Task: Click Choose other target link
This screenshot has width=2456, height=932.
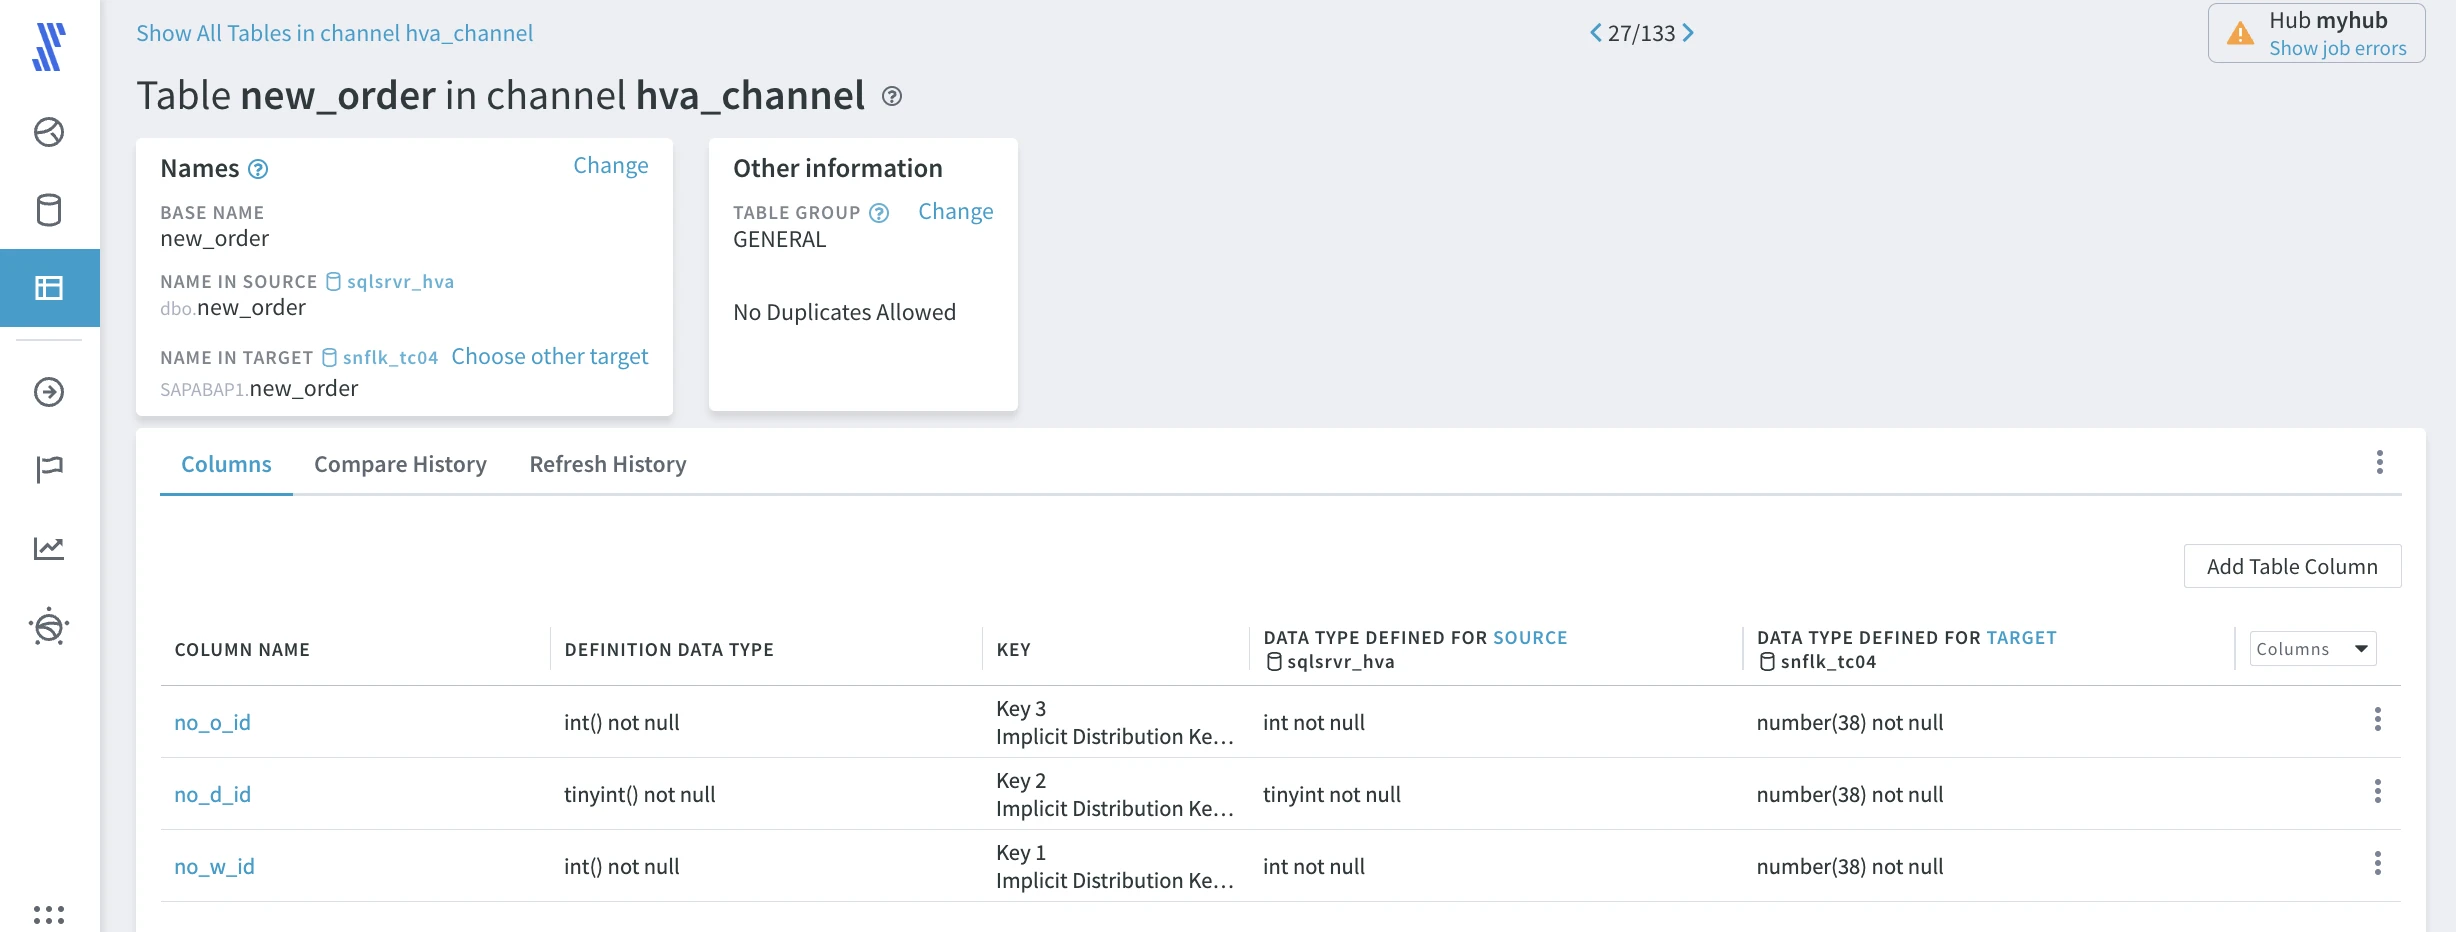Action: [x=549, y=357]
